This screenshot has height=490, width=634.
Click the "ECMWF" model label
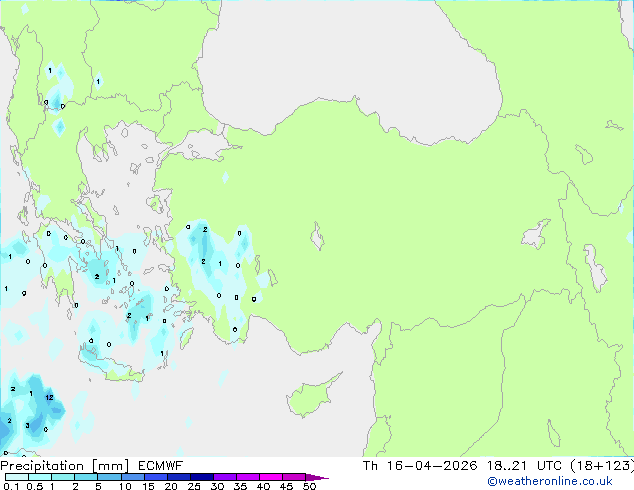(161, 466)
